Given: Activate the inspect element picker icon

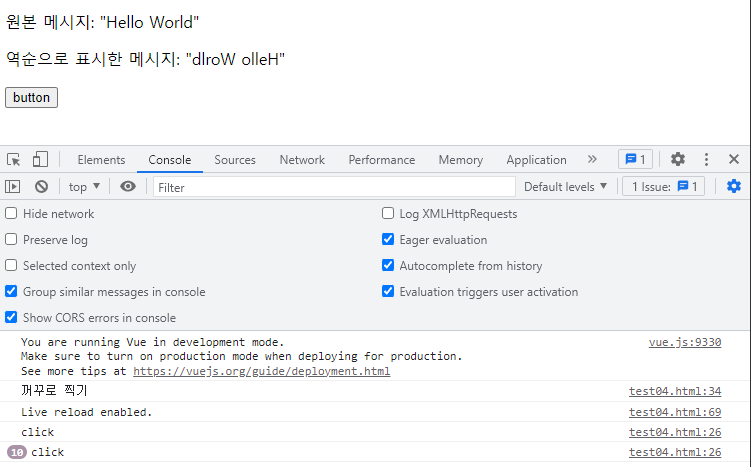Looking at the screenshot, I should pyautogui.click(x=13, y=159).
